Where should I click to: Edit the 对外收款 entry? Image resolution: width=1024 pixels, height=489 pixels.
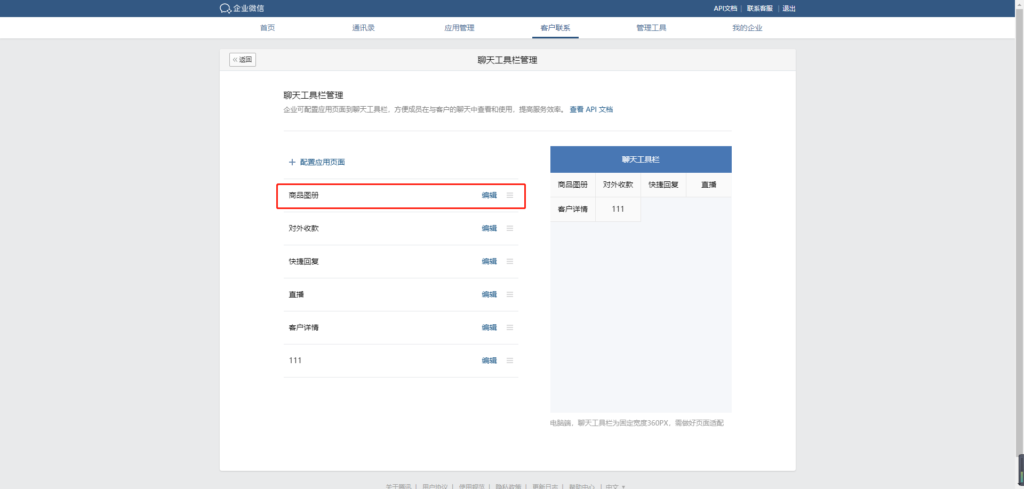pyautogui.click(x=489, y=229)
